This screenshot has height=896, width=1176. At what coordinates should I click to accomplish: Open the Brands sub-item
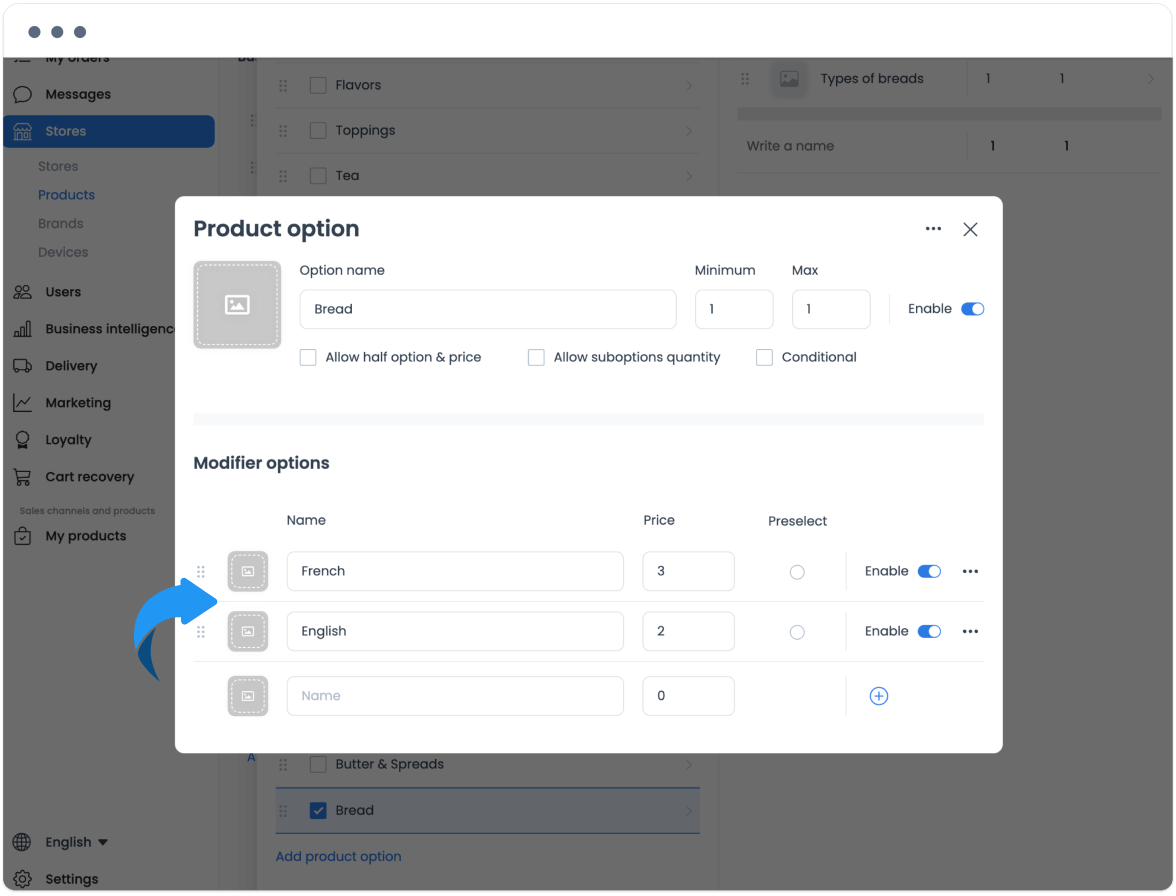point(60,223)
